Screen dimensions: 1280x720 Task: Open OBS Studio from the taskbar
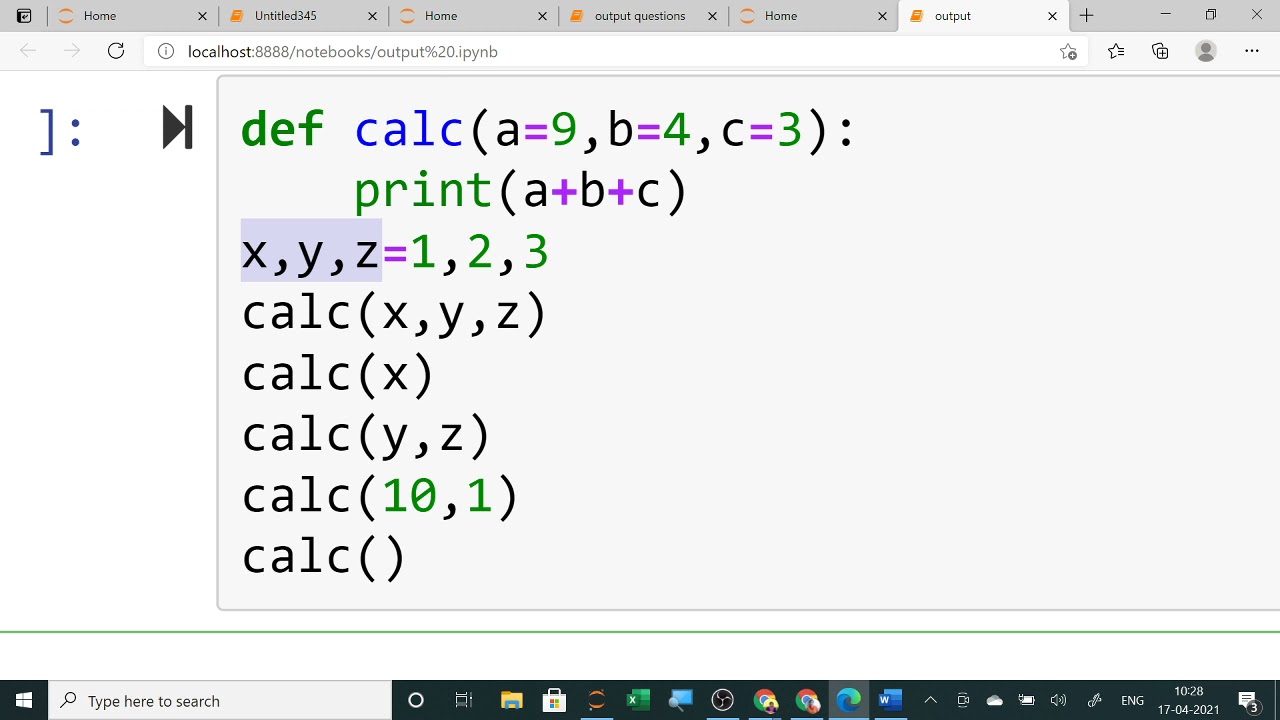(722, 700)
